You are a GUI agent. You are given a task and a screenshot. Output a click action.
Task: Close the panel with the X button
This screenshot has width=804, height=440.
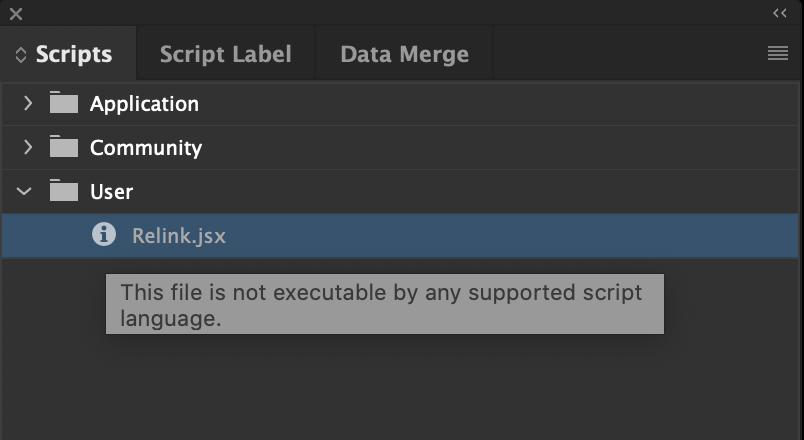click(x=15, y=14)
